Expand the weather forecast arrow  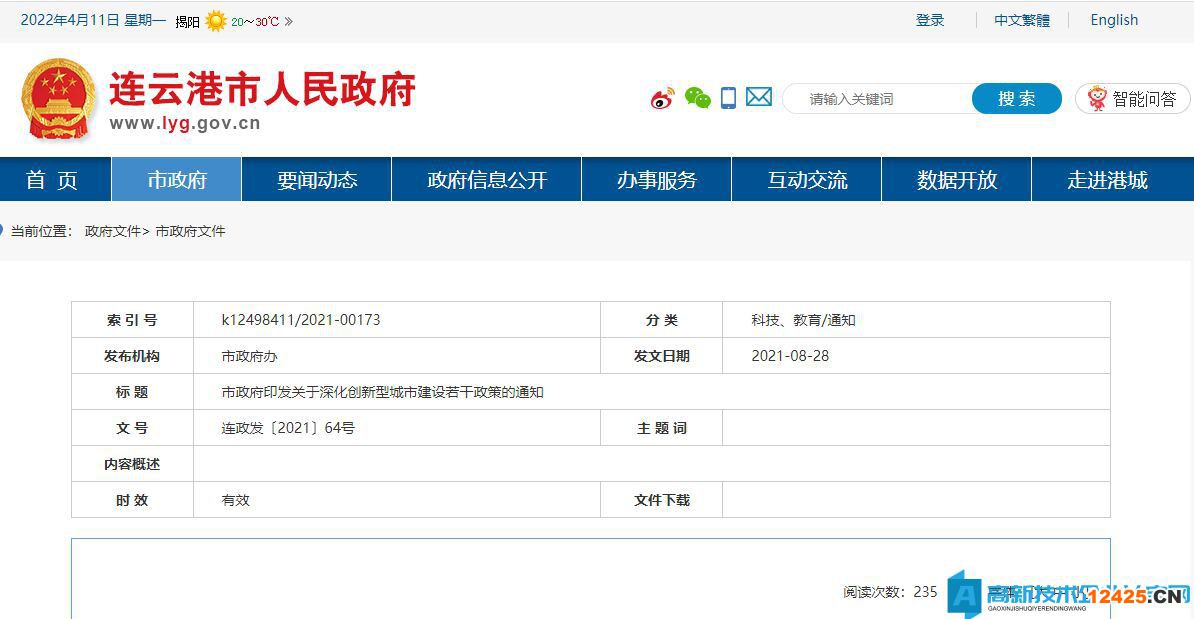pos(289,21)
